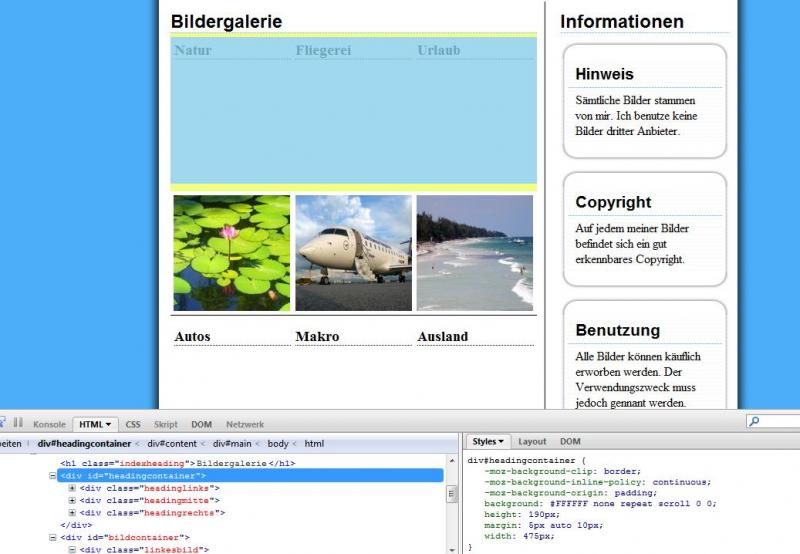
Task: Click the Firebug inspect element icon
Action: click(3, 423)
